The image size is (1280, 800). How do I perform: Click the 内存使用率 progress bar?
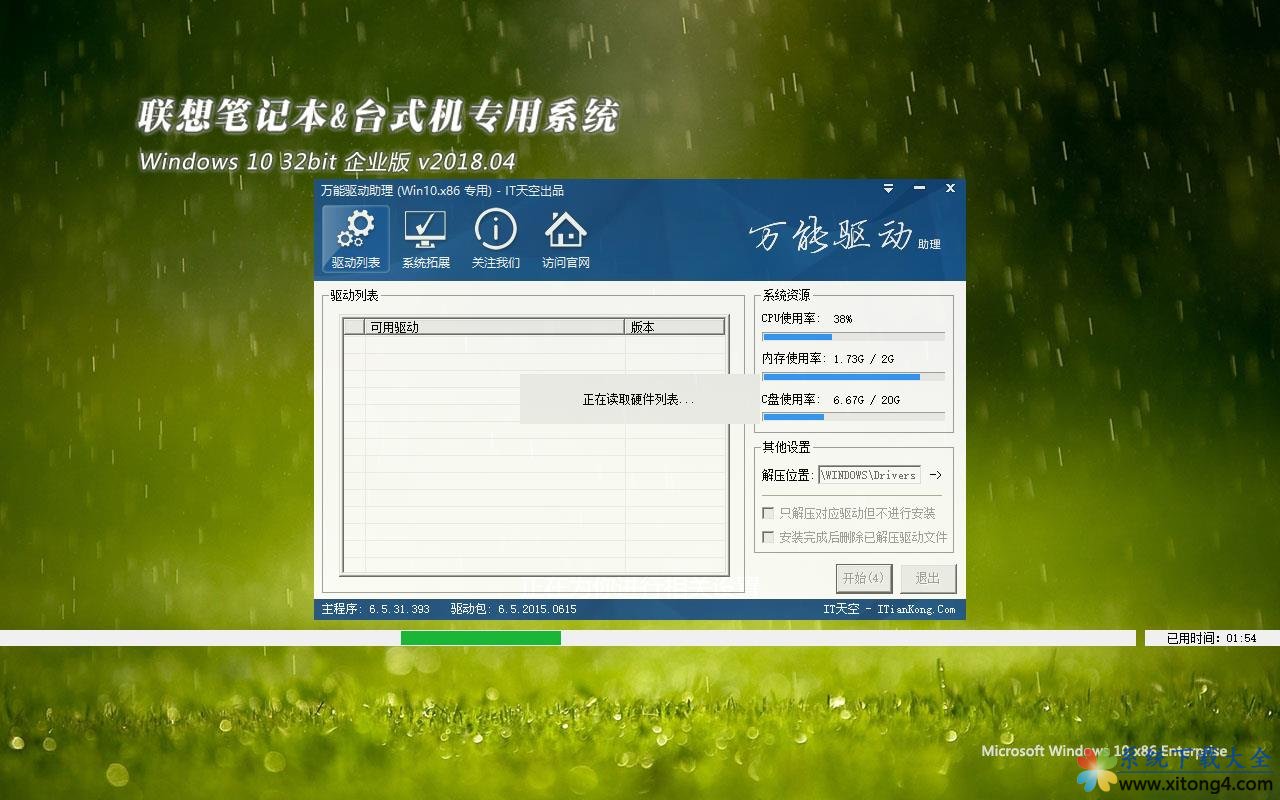pyautogui.click(x=853, y=377)
